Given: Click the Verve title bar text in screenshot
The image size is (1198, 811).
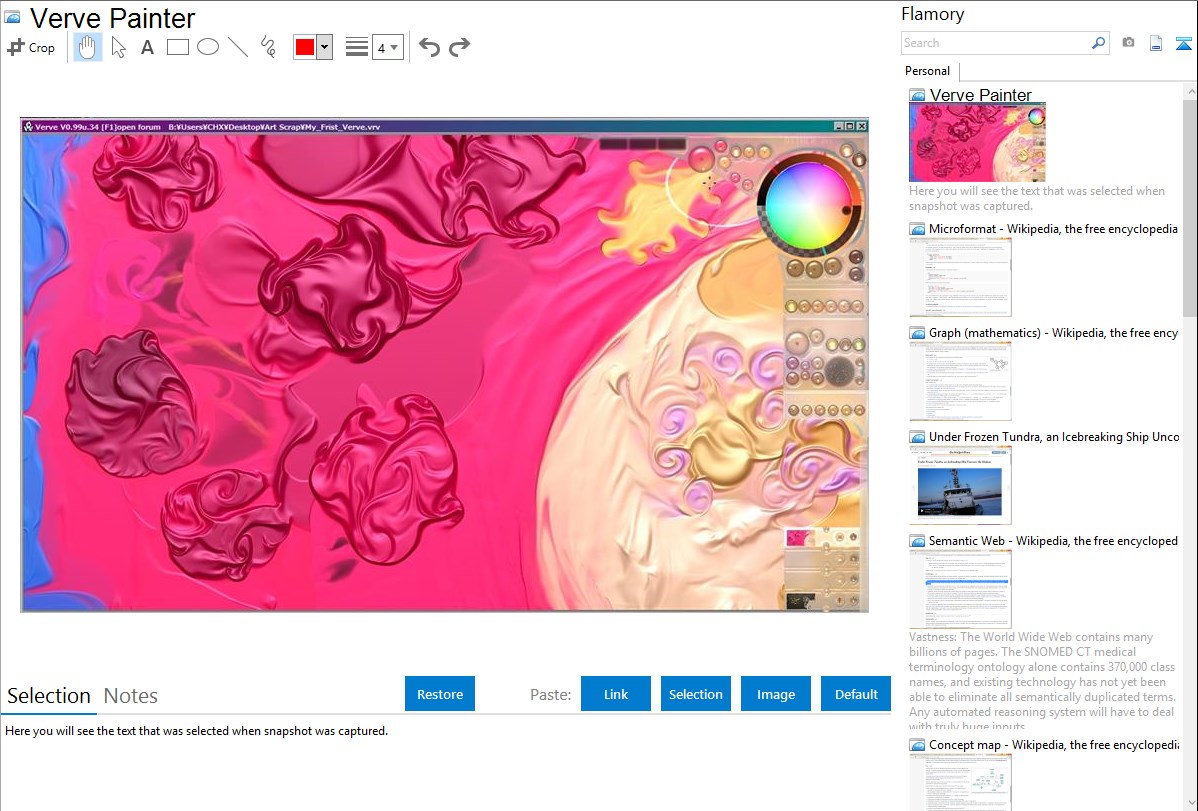Looking at the screenshot, I should click(x=208, y=127).
